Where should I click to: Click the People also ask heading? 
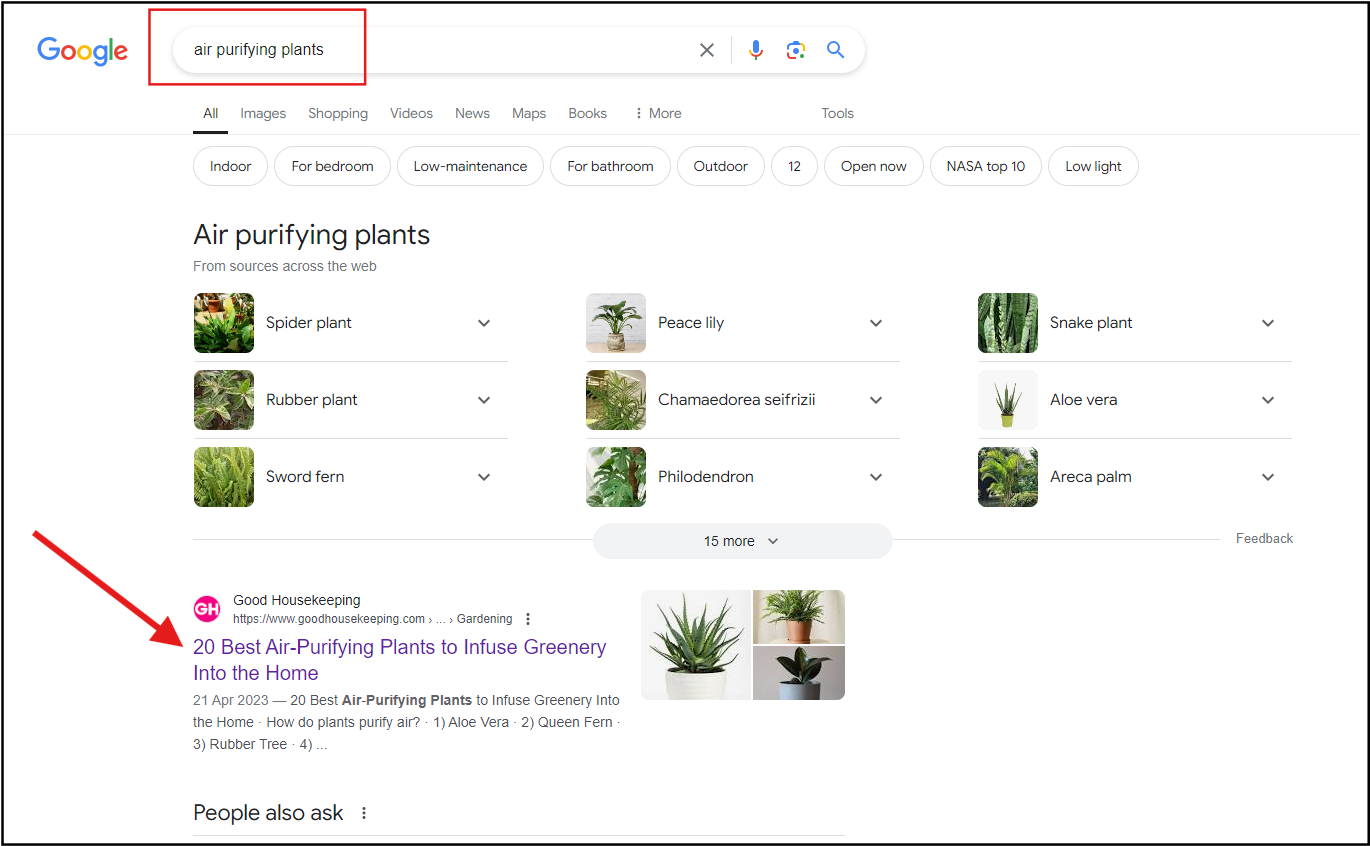click(268, 813)
